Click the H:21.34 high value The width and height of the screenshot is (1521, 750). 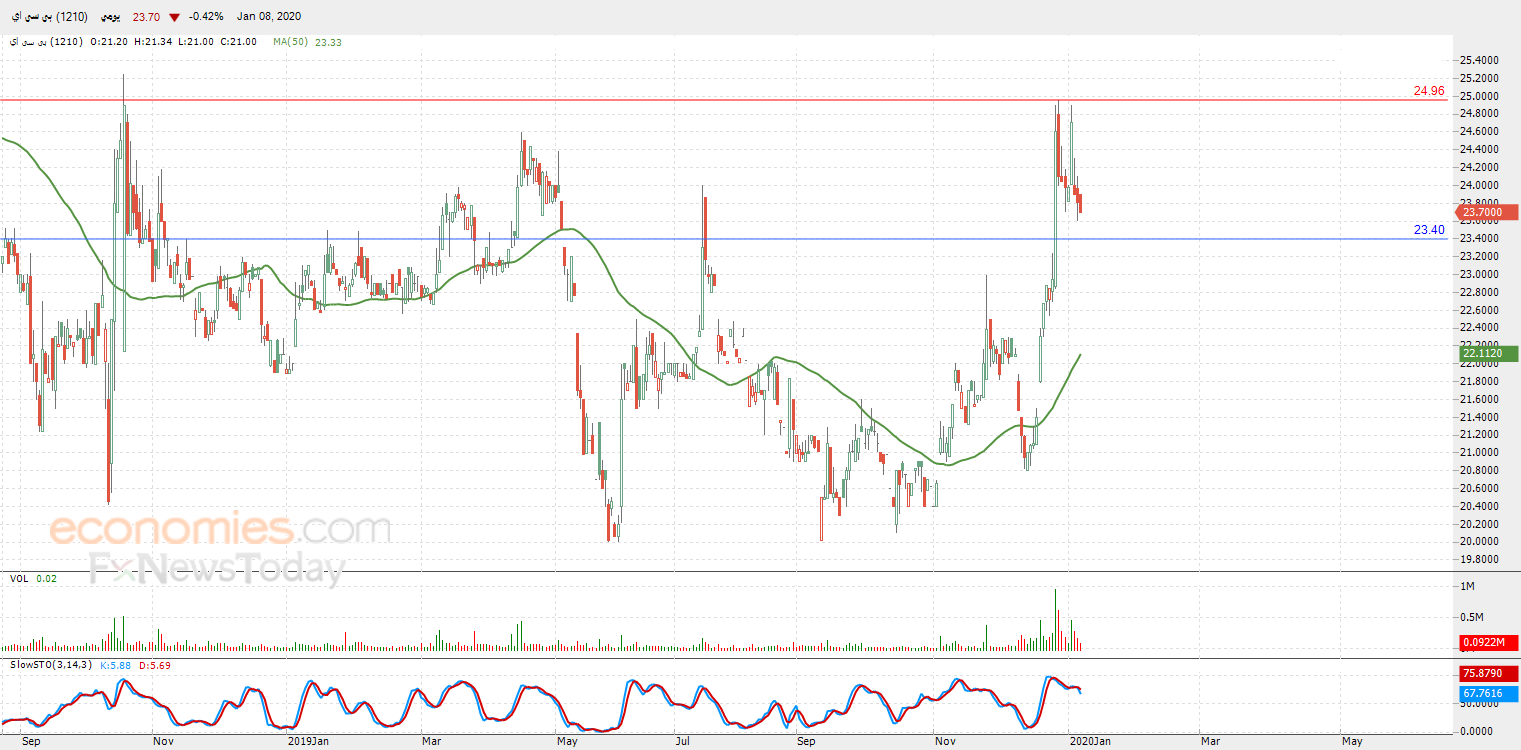point(153,42)
